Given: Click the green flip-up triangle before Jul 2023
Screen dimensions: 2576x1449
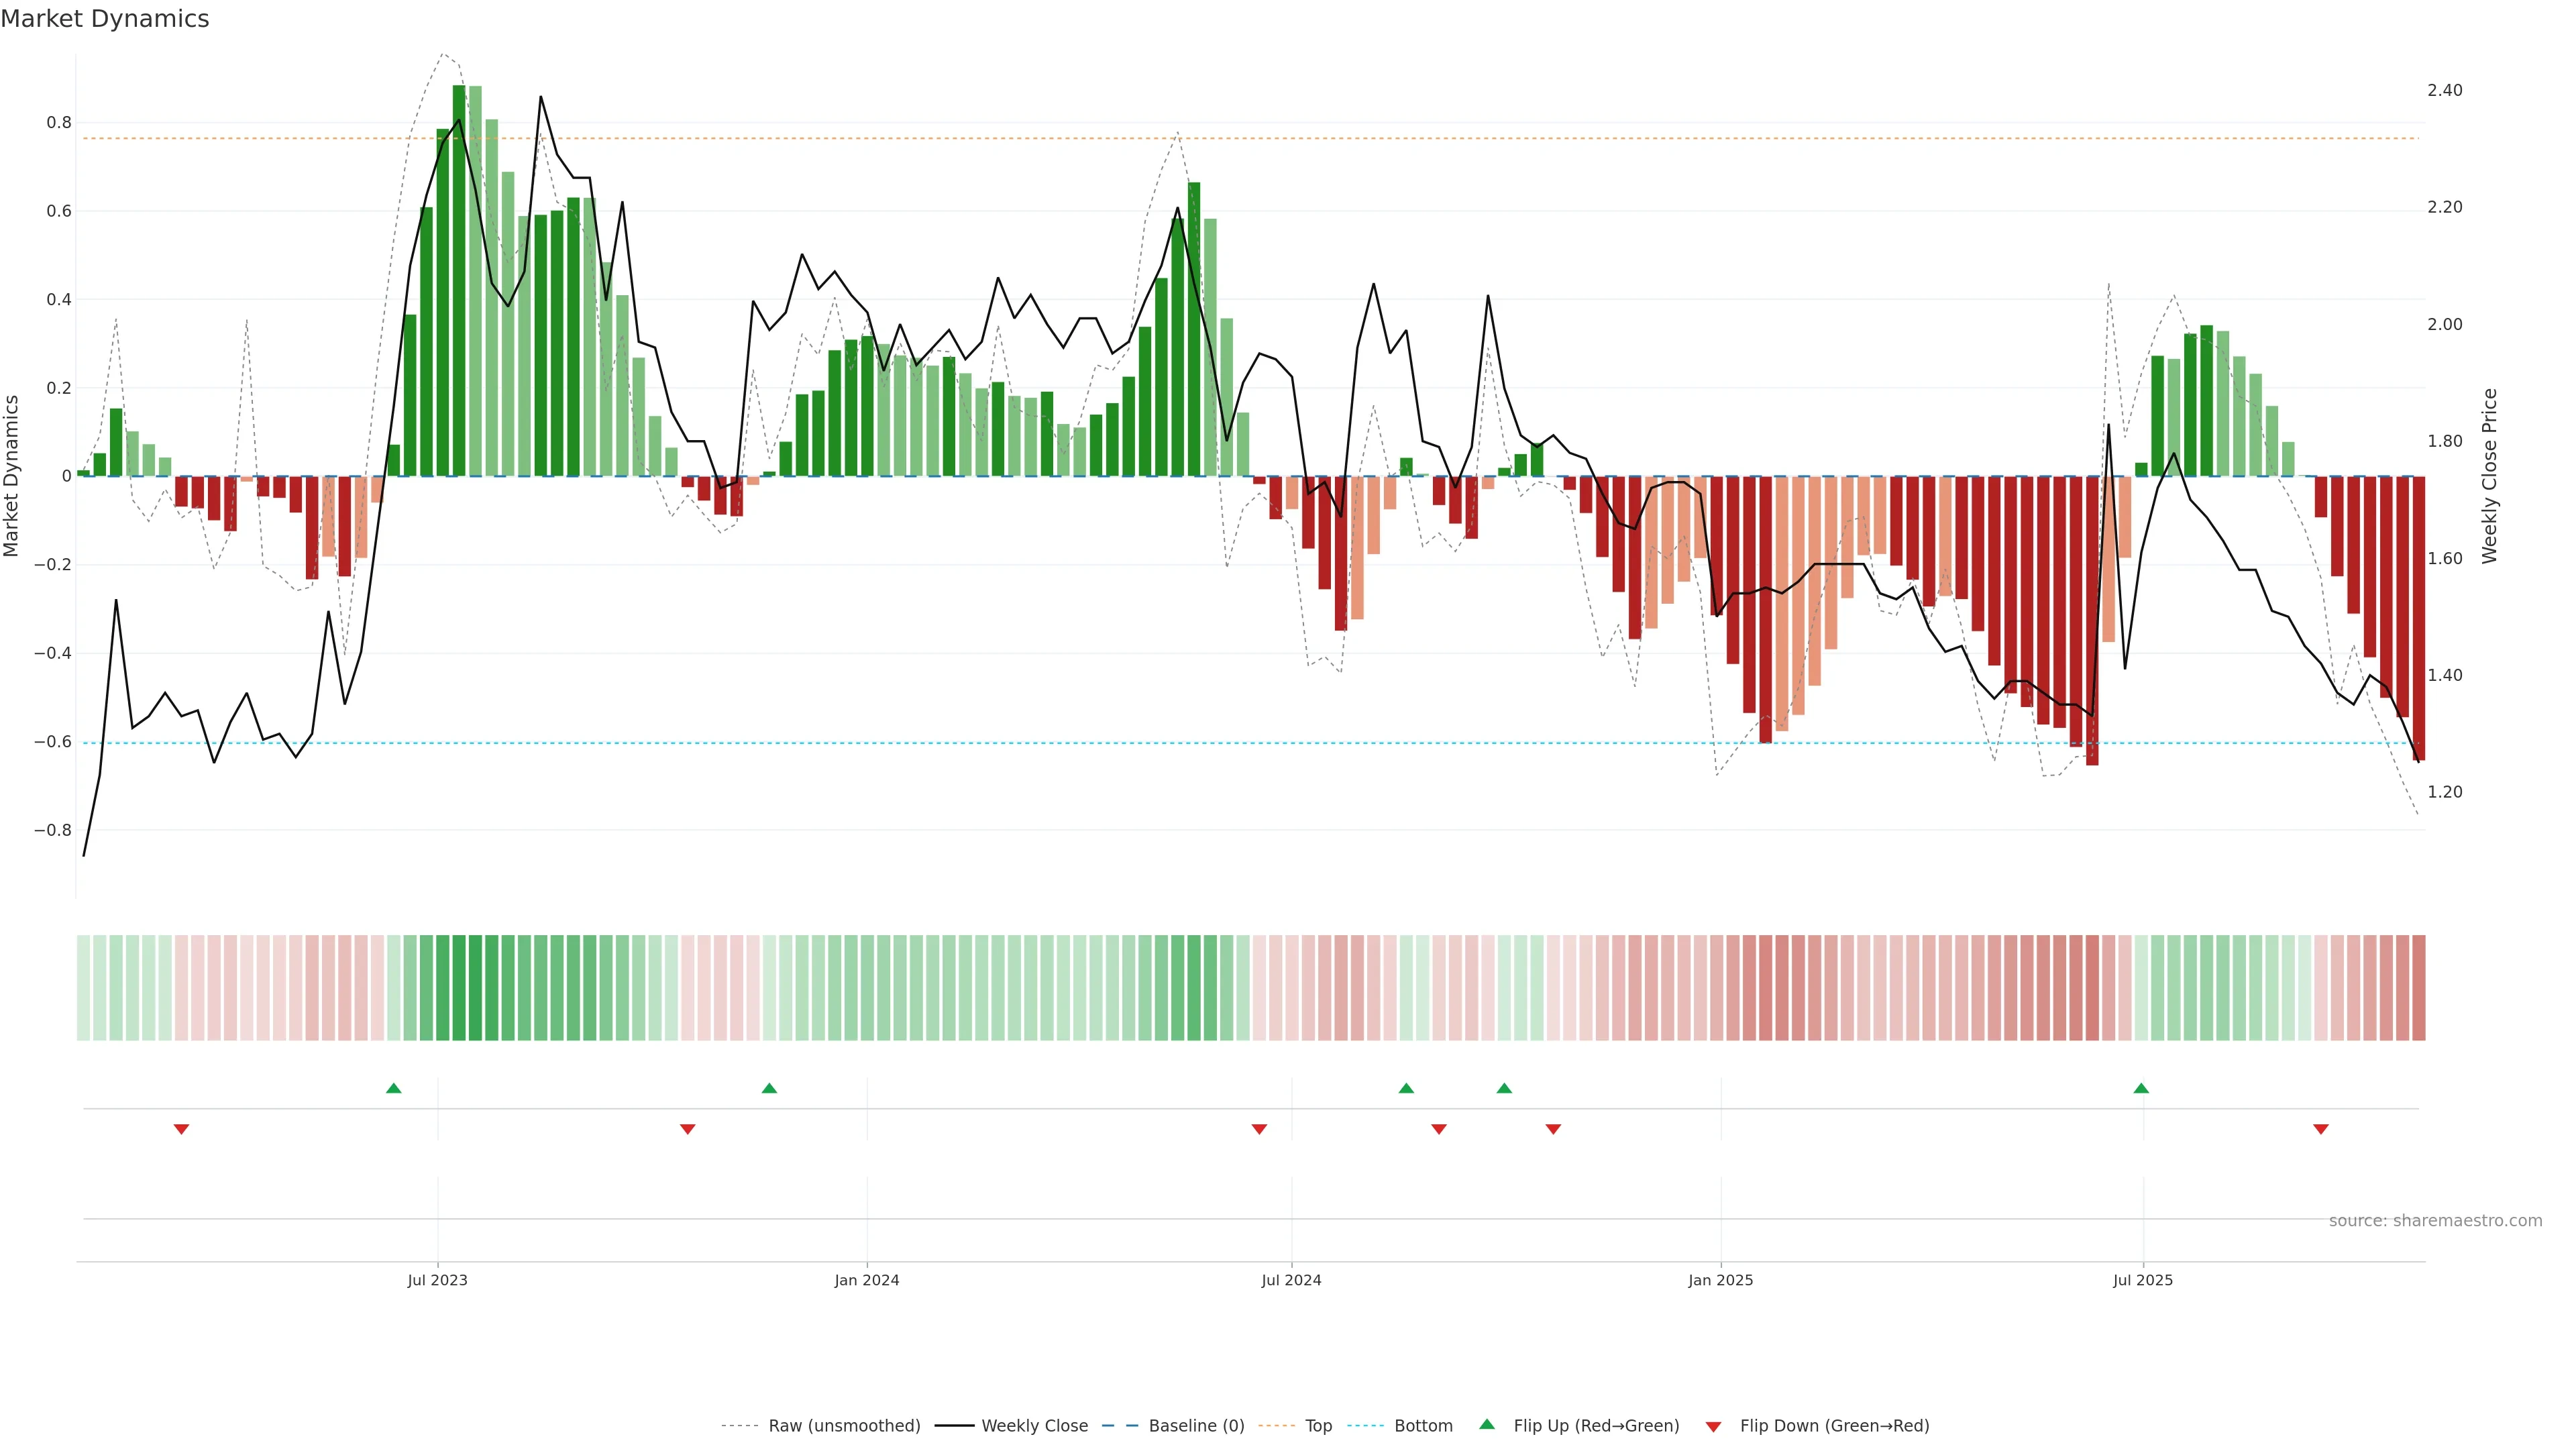Looking at the screenshot, I should point(393,1088).
